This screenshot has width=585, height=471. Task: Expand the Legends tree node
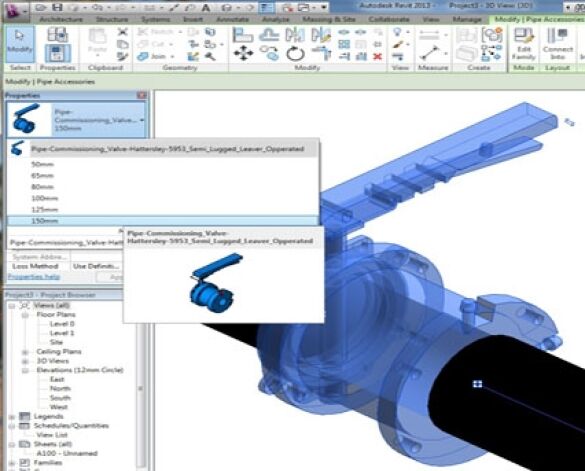click(12, 417)
